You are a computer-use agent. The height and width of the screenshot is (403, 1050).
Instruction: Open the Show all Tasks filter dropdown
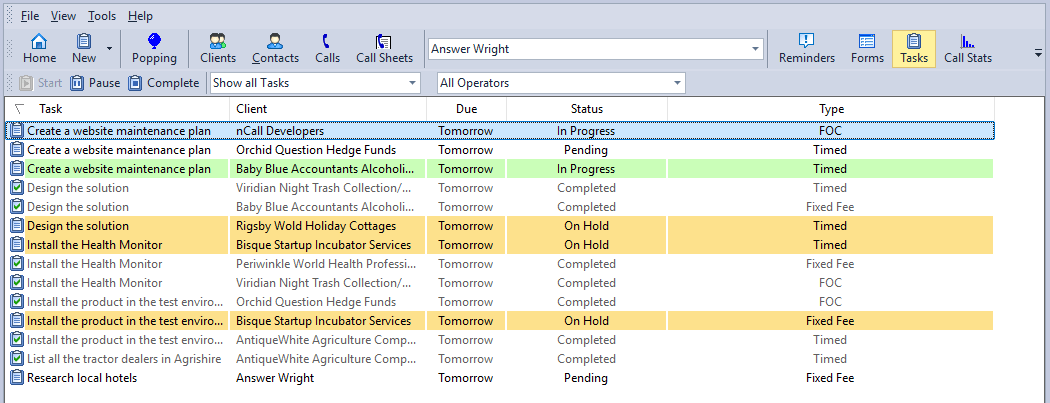pos(315,83)
